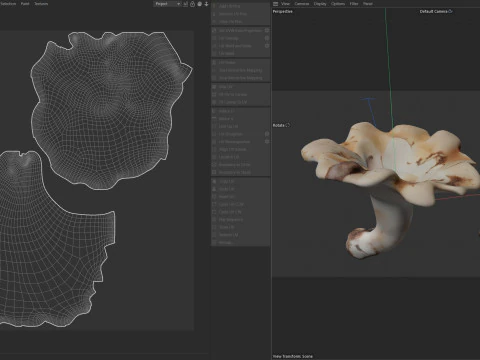Open gear options for UV Straighten
Screen dimensions: 480x360
click(x=267, y=134)
